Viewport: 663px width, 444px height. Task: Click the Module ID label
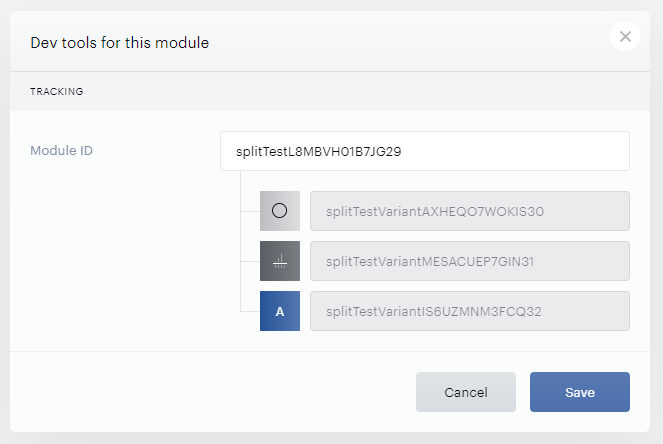coord(61,151)
